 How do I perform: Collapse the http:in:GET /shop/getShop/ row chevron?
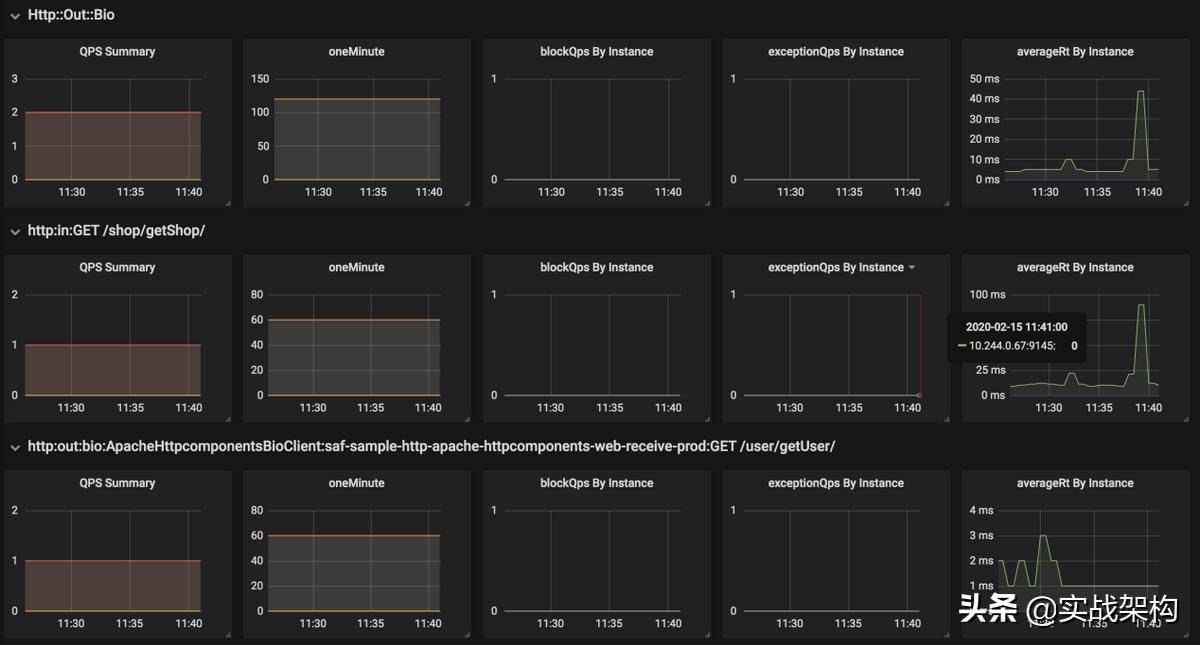tap(15, 231)
